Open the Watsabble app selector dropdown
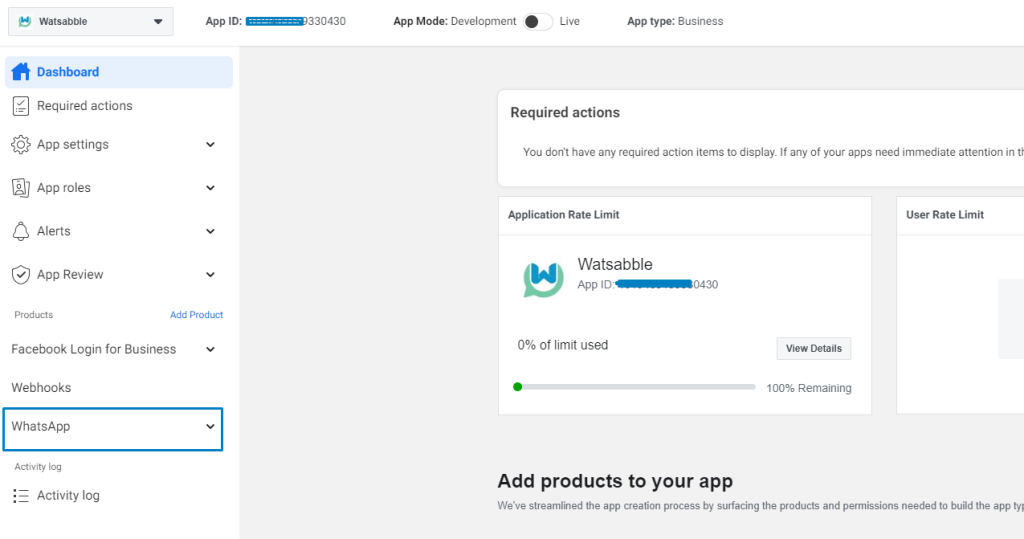1024x539 pixels. pos(91,22)
